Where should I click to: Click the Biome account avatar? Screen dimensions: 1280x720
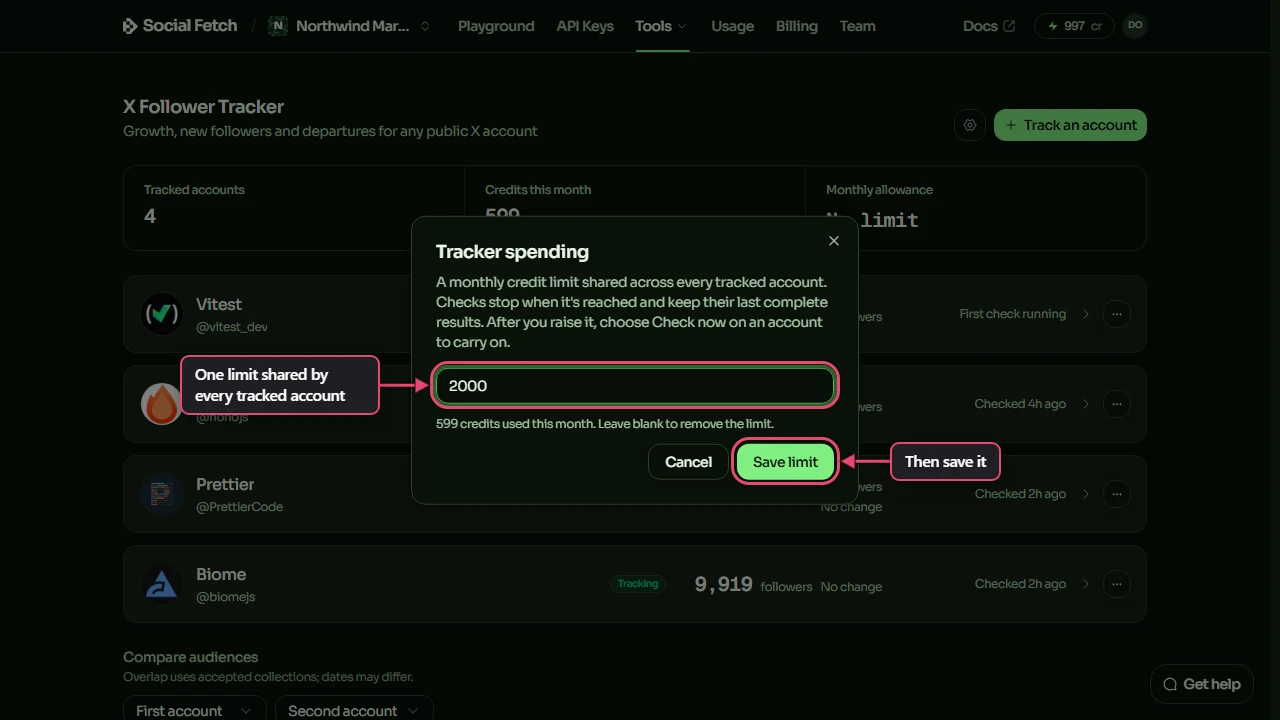click(161, 584)
